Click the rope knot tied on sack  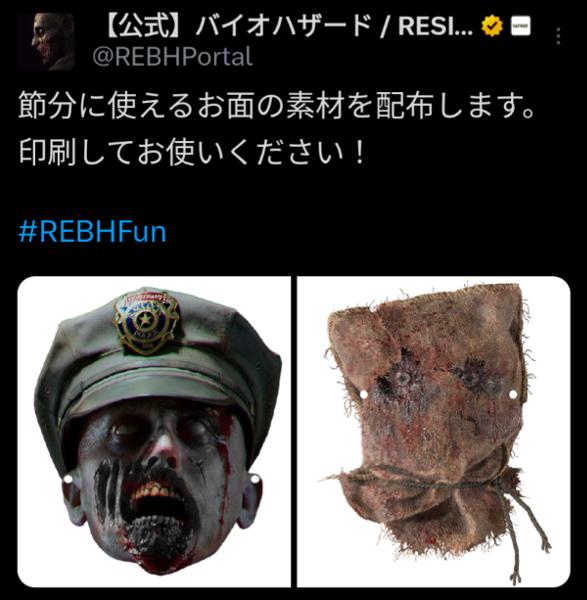497,483
